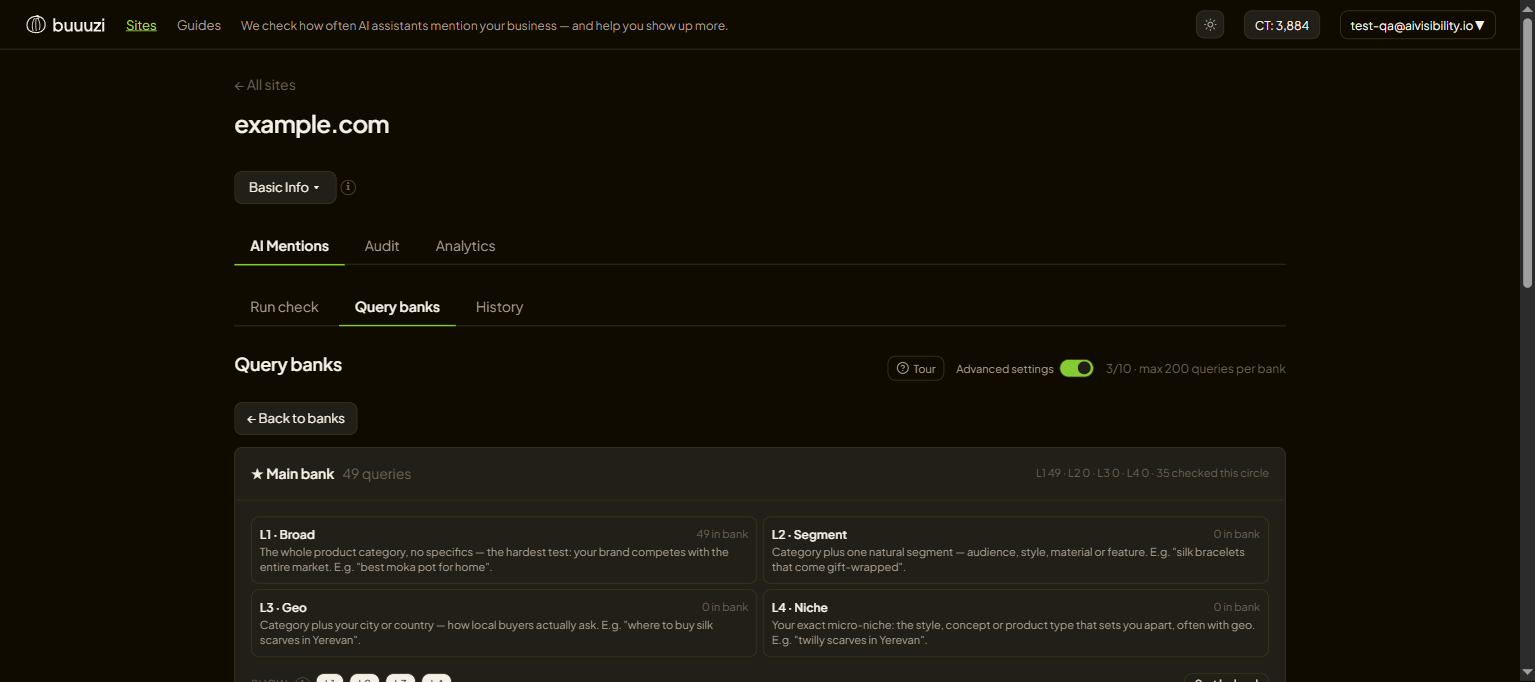Switch to the Audit tab
1535x682 pixels.
[x=382, y=246]
